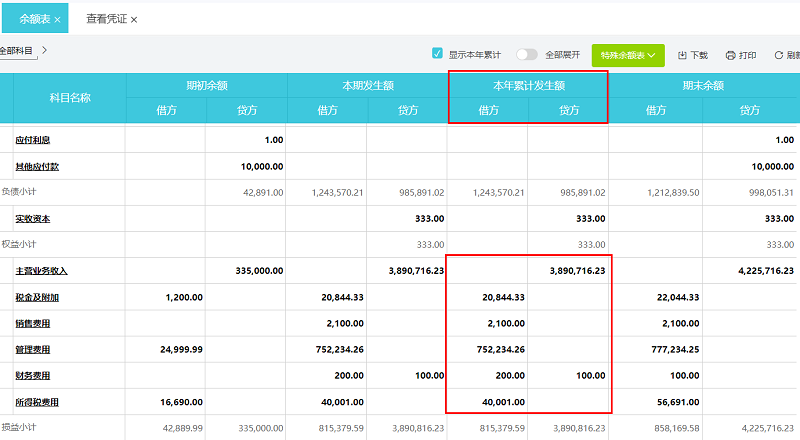Switch to the 查看凭证 tab
The width and height of the screenshot is (800, 440).
coord(106,19)
